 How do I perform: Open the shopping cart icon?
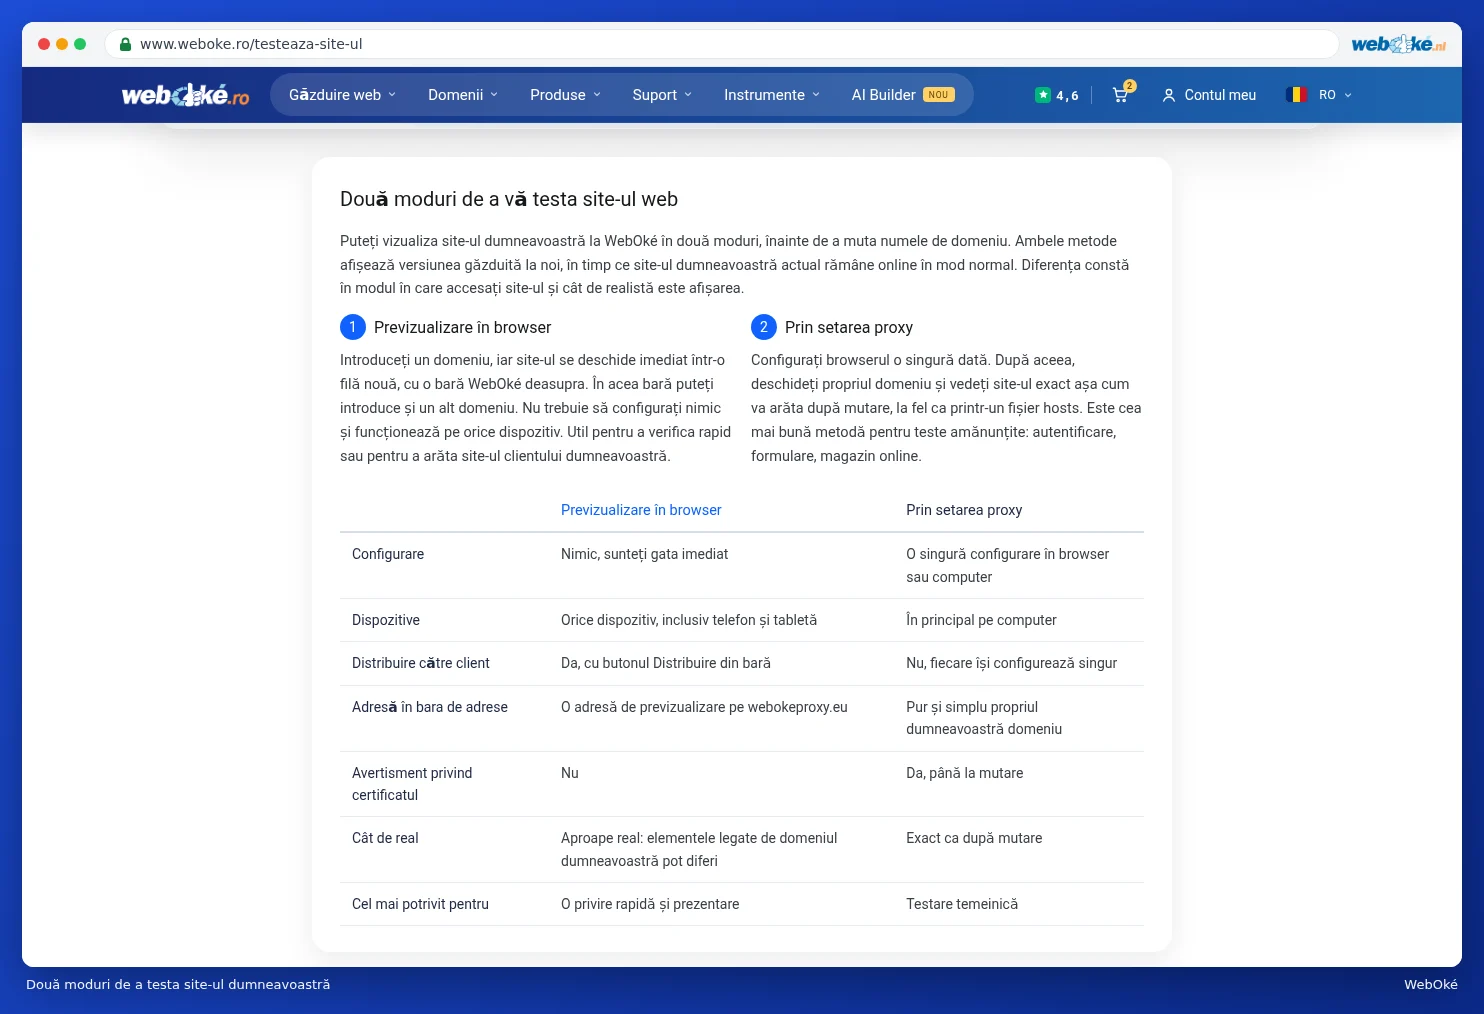1121,95
